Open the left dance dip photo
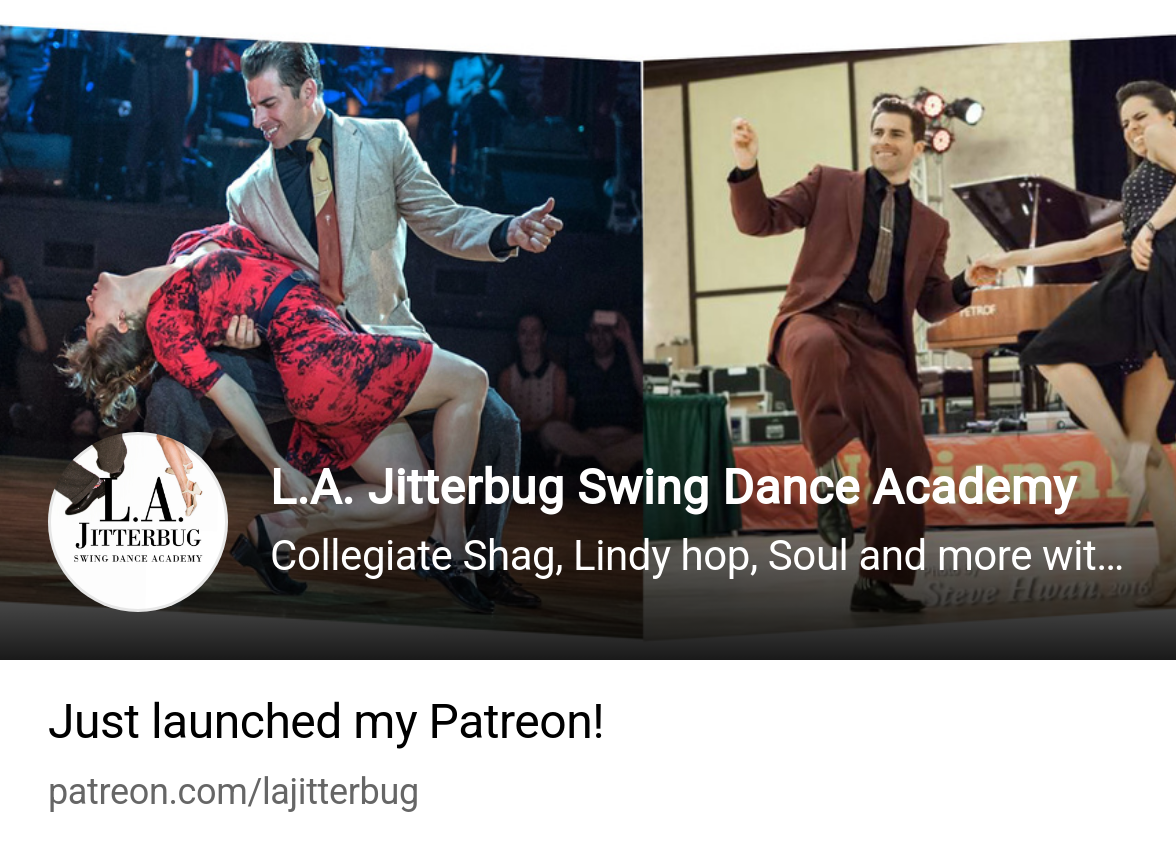Image resolution: width=1176 pixels, height=852 pixels. click(321, 334)
